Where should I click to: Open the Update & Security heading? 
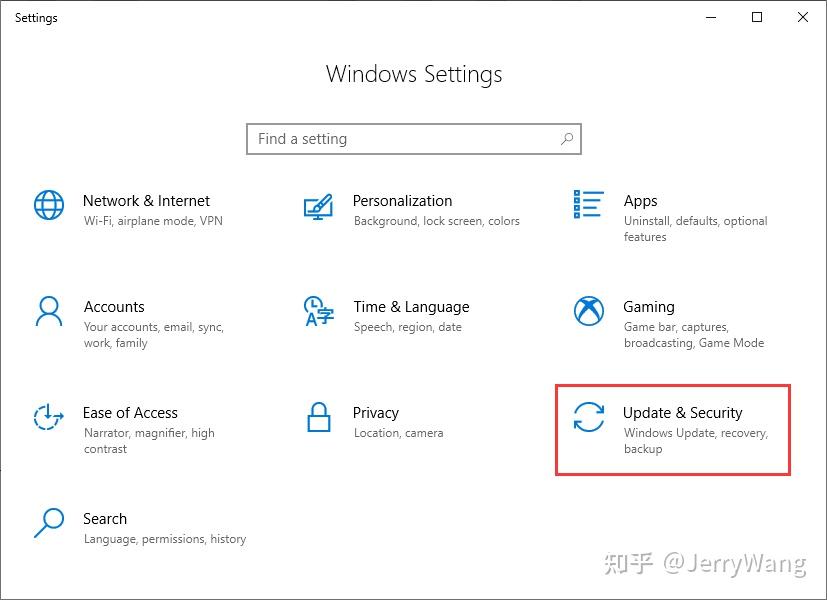coord(682,413)
